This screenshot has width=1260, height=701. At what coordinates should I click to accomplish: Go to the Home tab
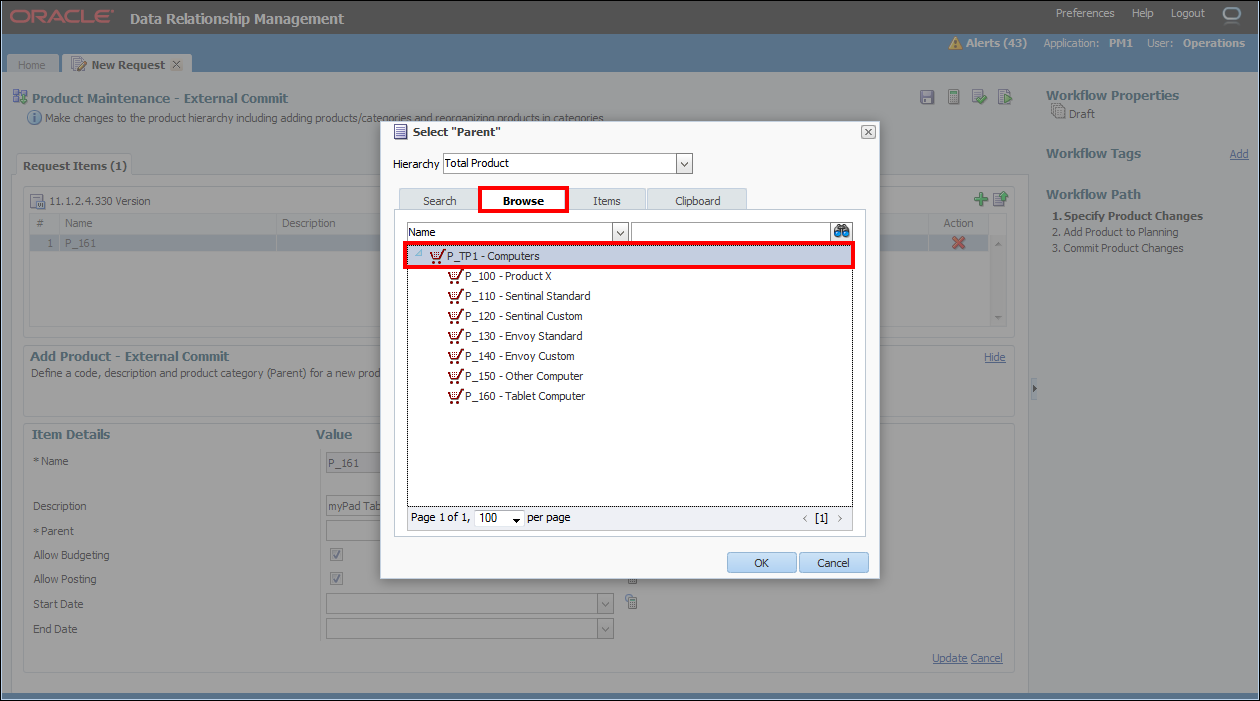click(32, 65)
